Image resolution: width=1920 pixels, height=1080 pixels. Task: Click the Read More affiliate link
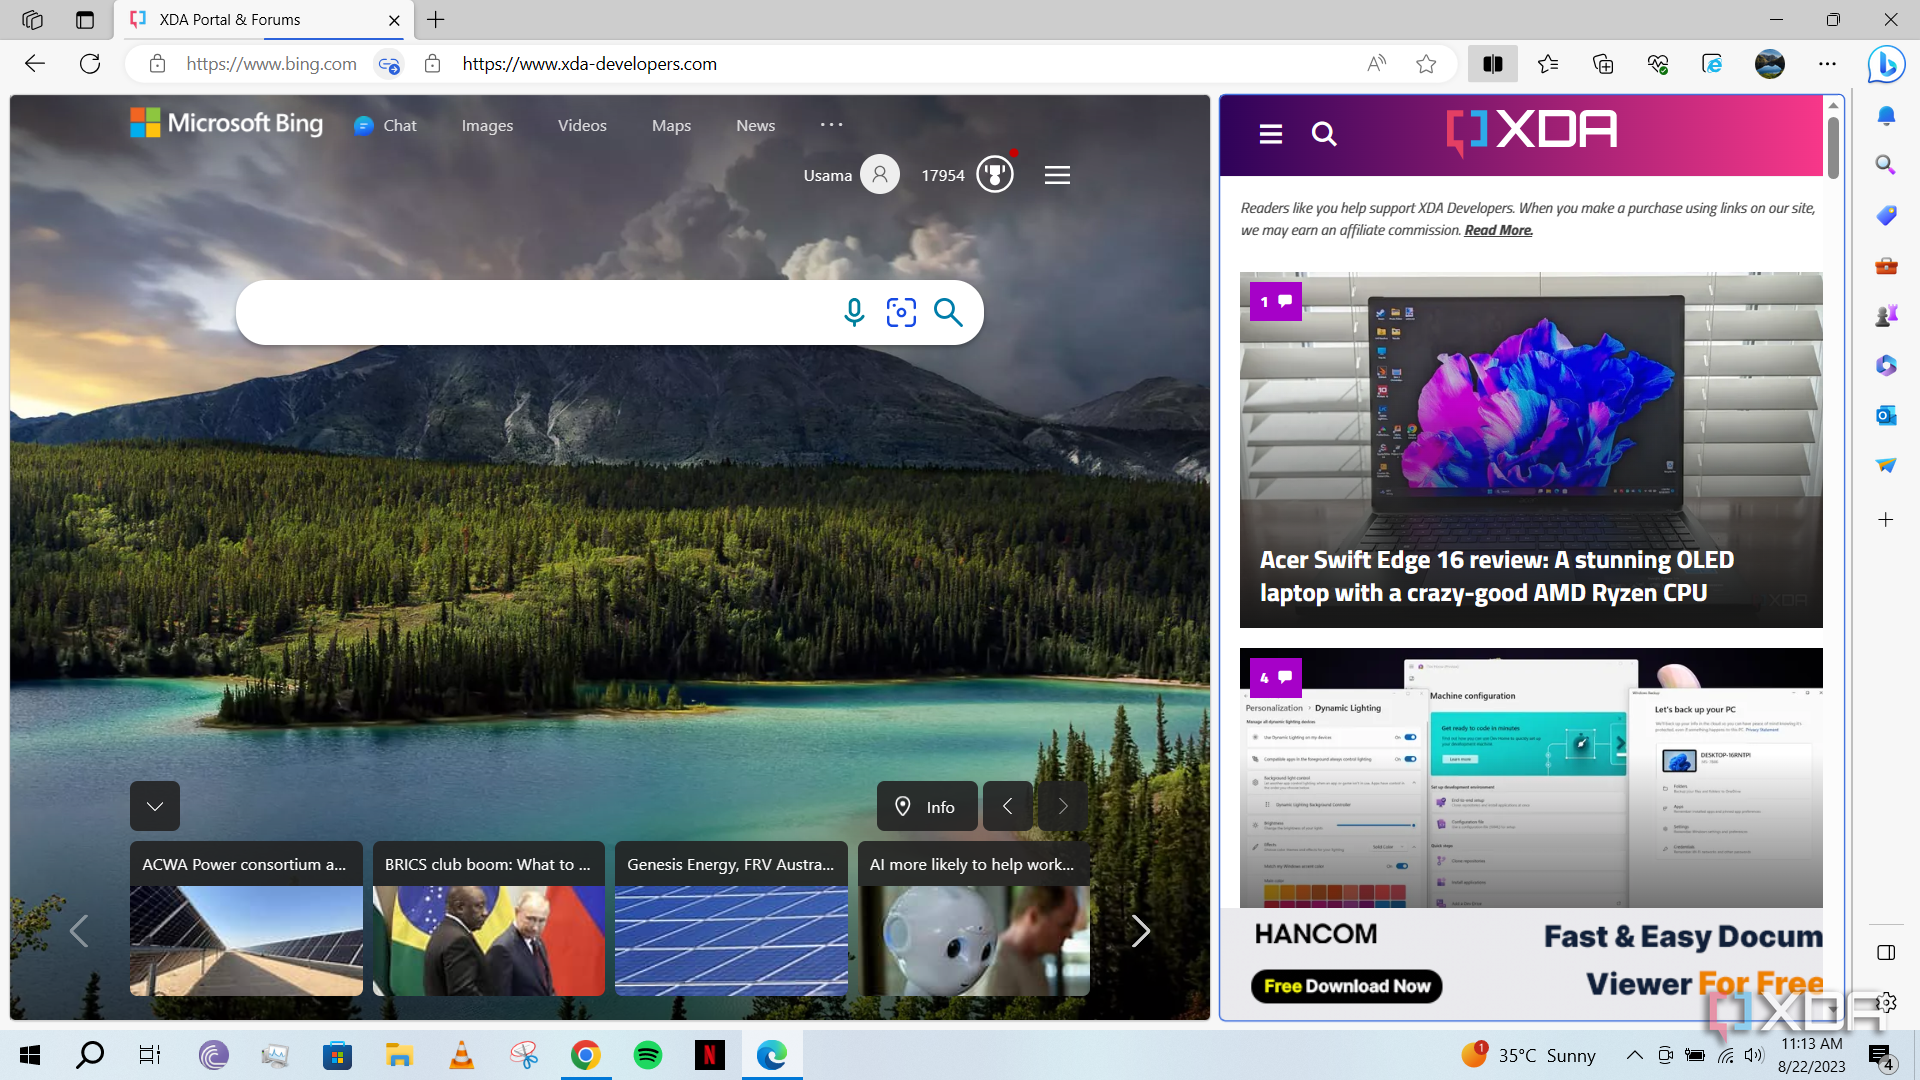tap(1498, 231)
